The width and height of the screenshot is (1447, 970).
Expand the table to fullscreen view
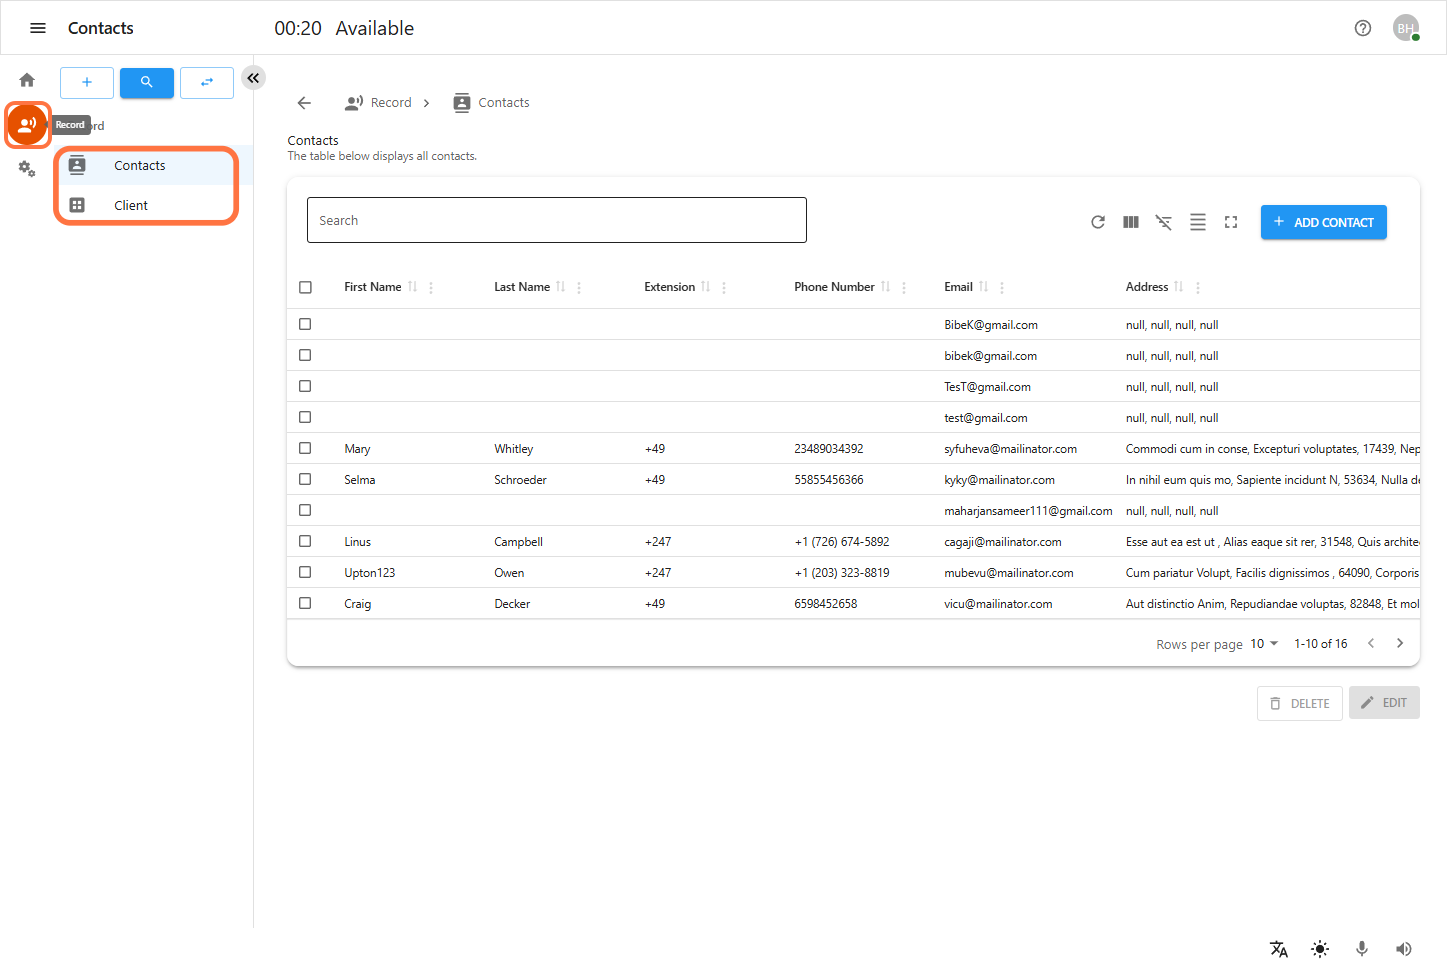tap(1230, 221)
